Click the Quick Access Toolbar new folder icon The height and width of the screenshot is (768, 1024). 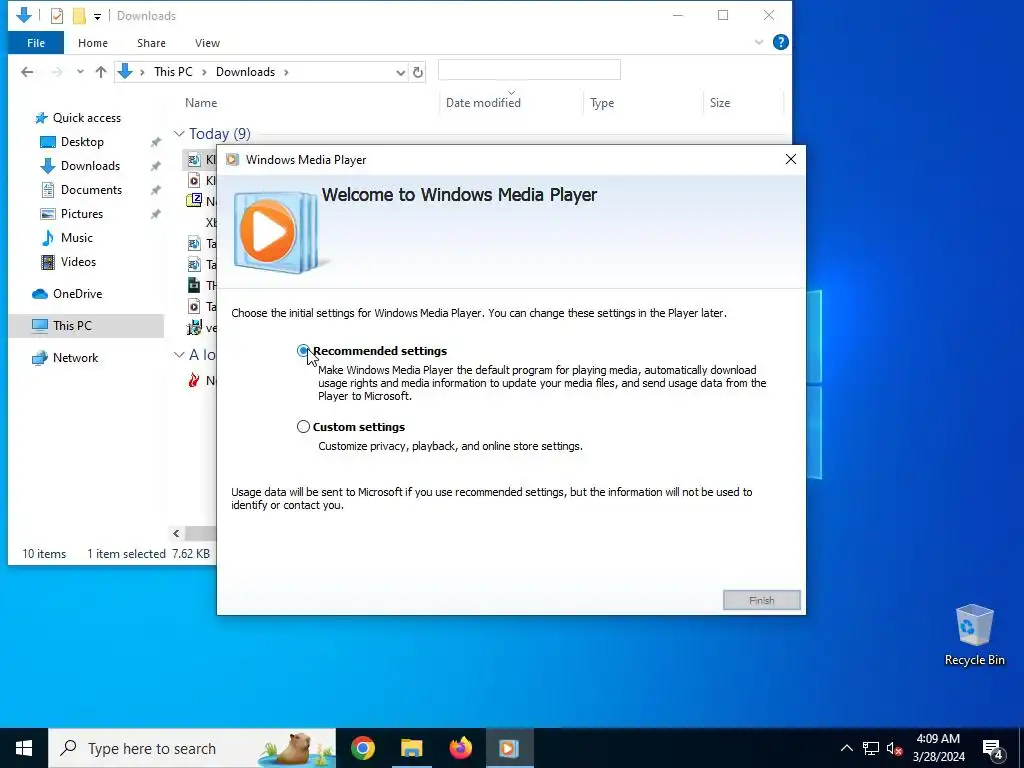click(x=79, y=16)
